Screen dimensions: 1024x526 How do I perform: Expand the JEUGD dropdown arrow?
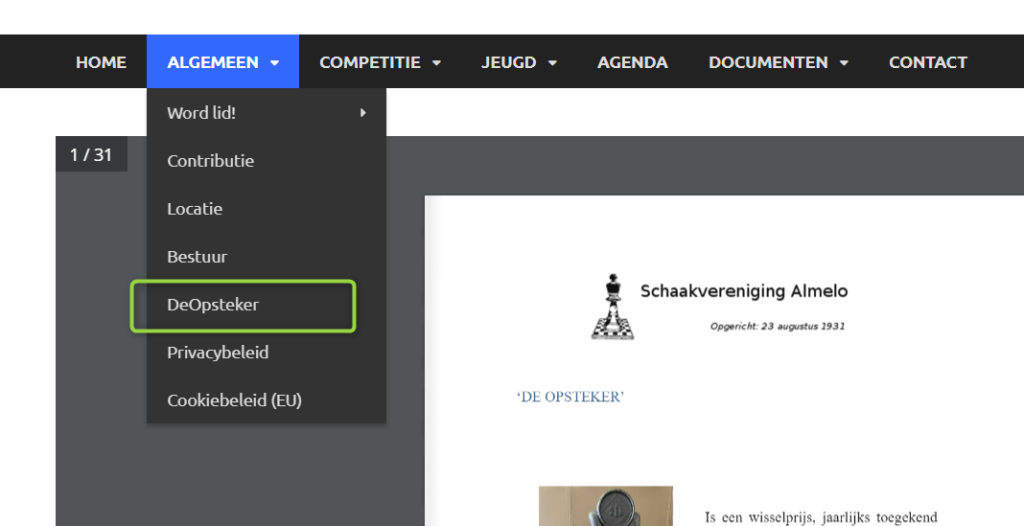click(552, 63)
